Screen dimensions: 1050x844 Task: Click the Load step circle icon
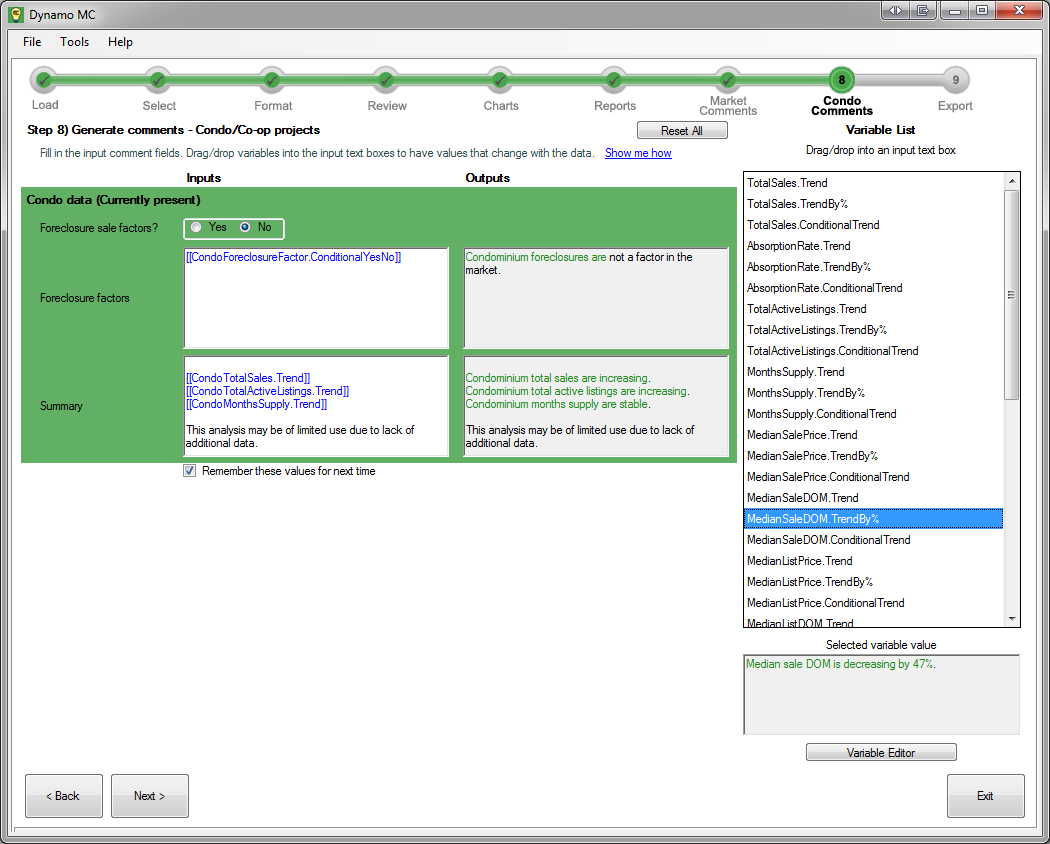(x=44, y=80)
